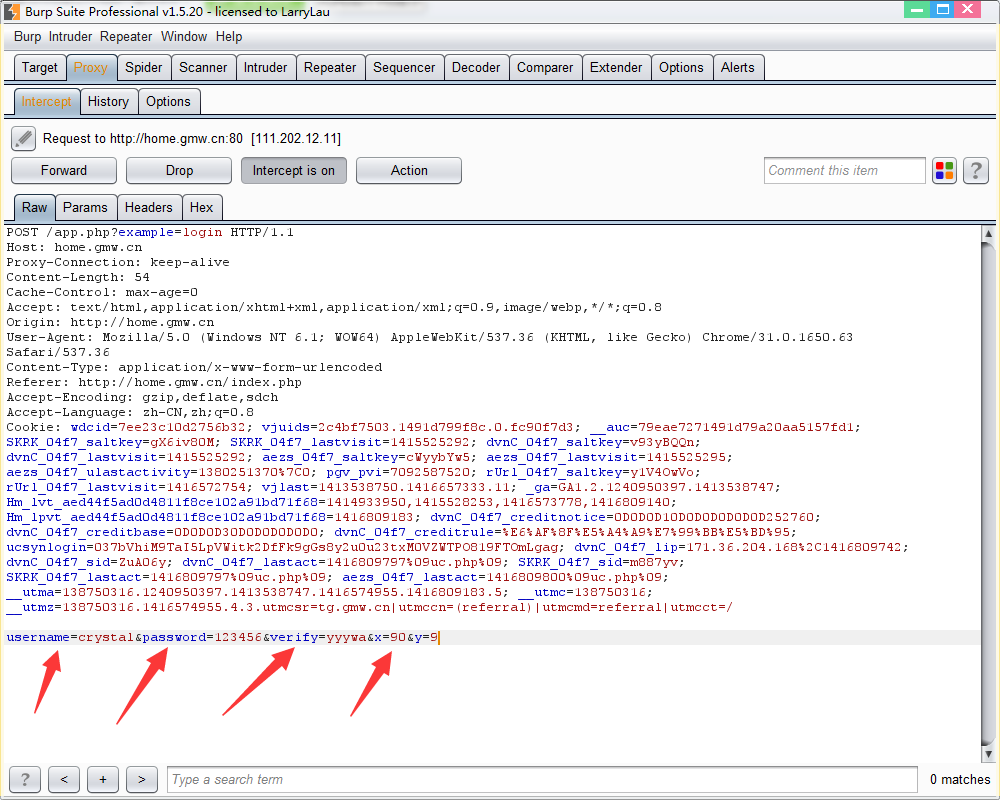This screenshot has height=800, width=1000.
Task: Click the request line POST /app.php
Action: pyautogui.click(x=150, y=232)
